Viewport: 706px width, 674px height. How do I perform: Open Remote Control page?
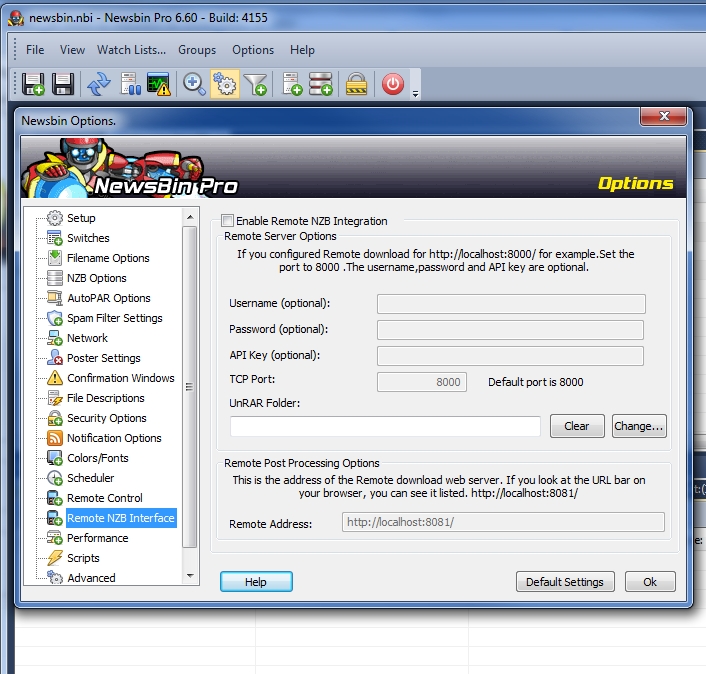[x=104, y=498]
